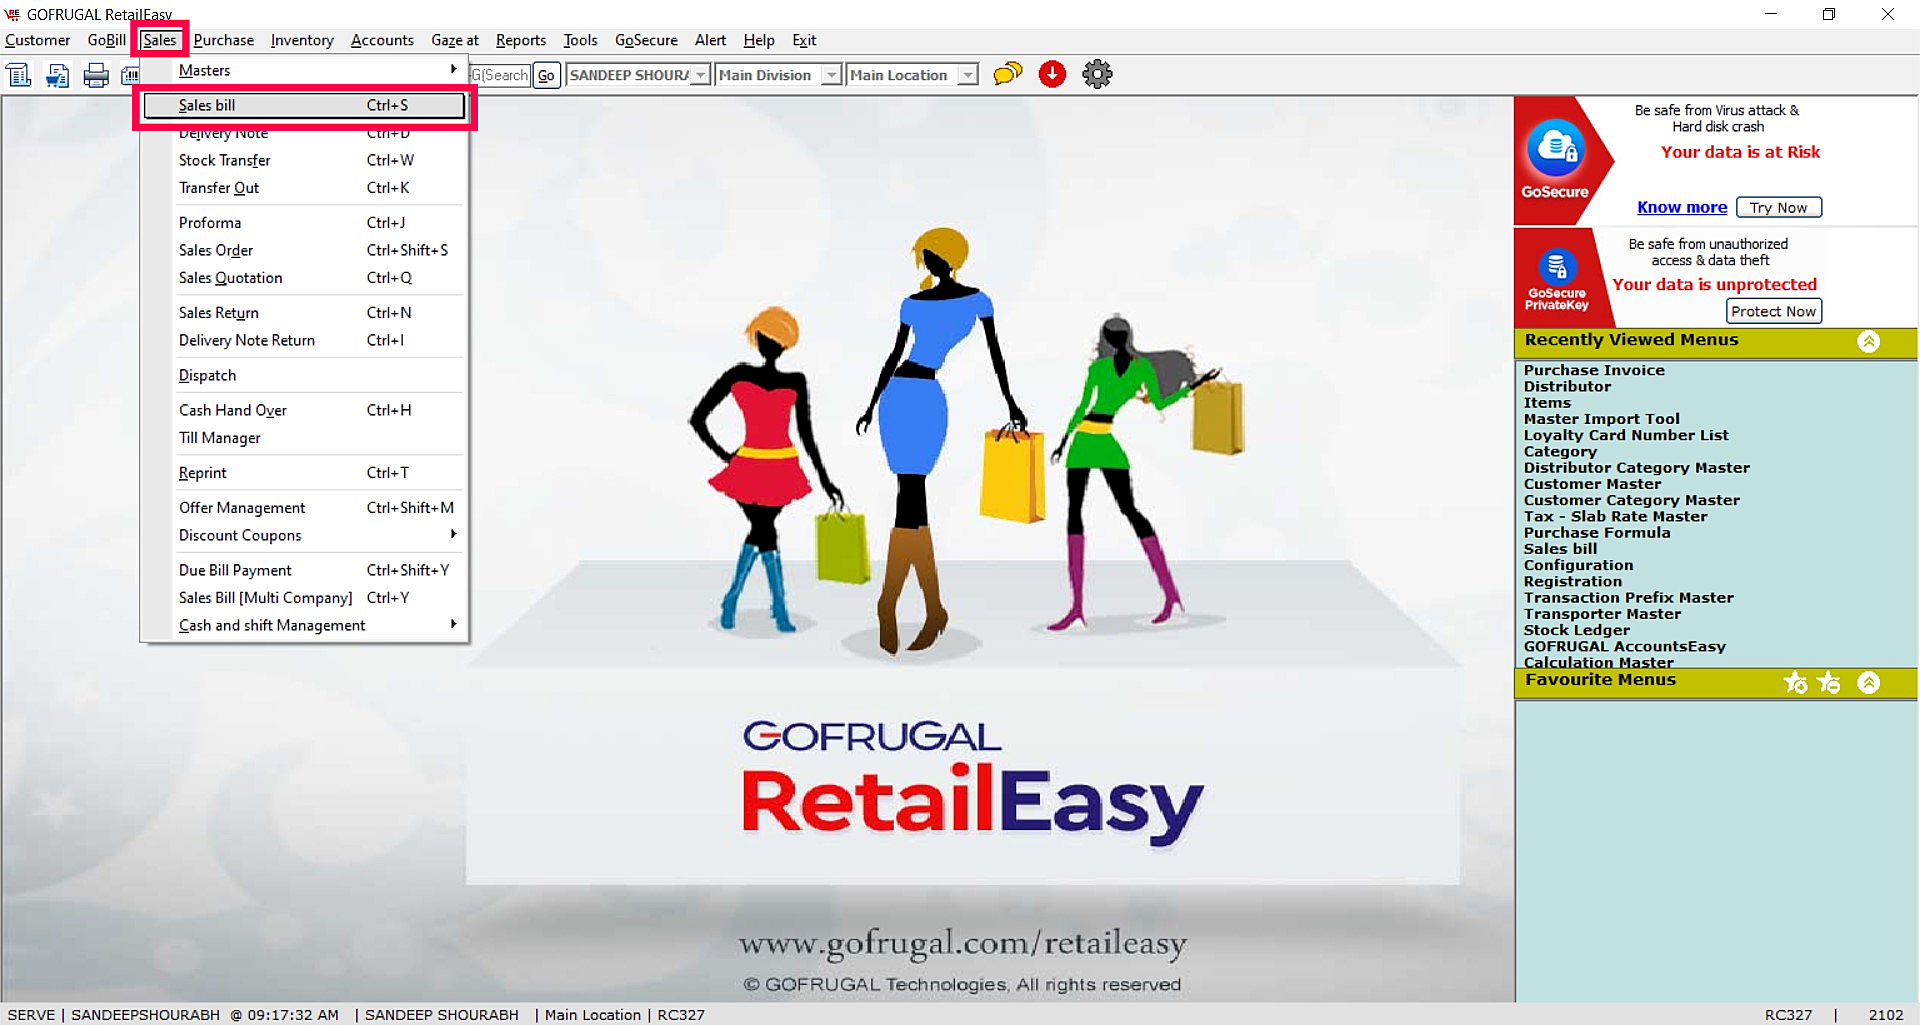Open Loyalty Card Number List entry
Screen dimensions: 1920x1025
1626,435
